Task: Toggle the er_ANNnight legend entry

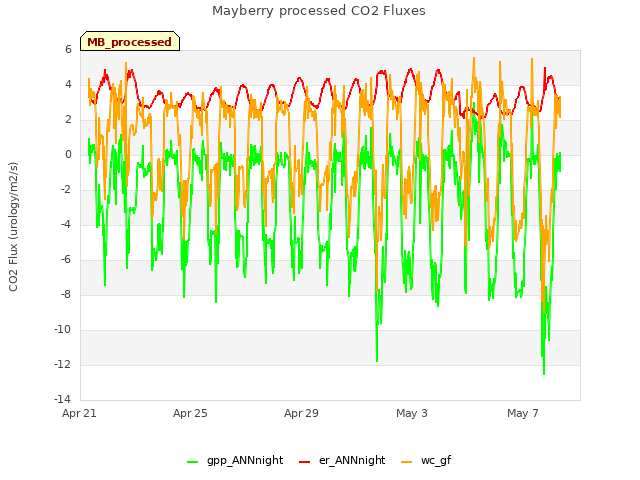Action: pyautogui.click(x=342, y=460)
